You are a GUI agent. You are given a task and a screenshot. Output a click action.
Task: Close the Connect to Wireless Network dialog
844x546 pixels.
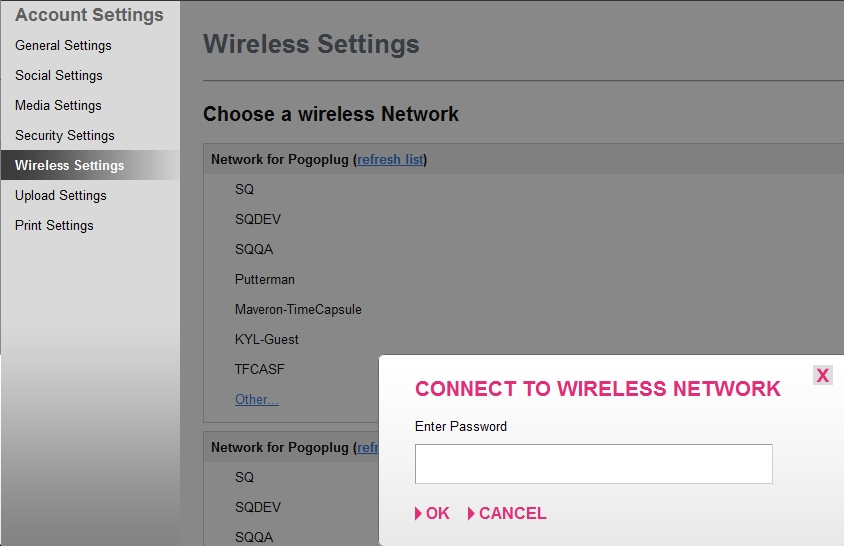tap(822, 375)
